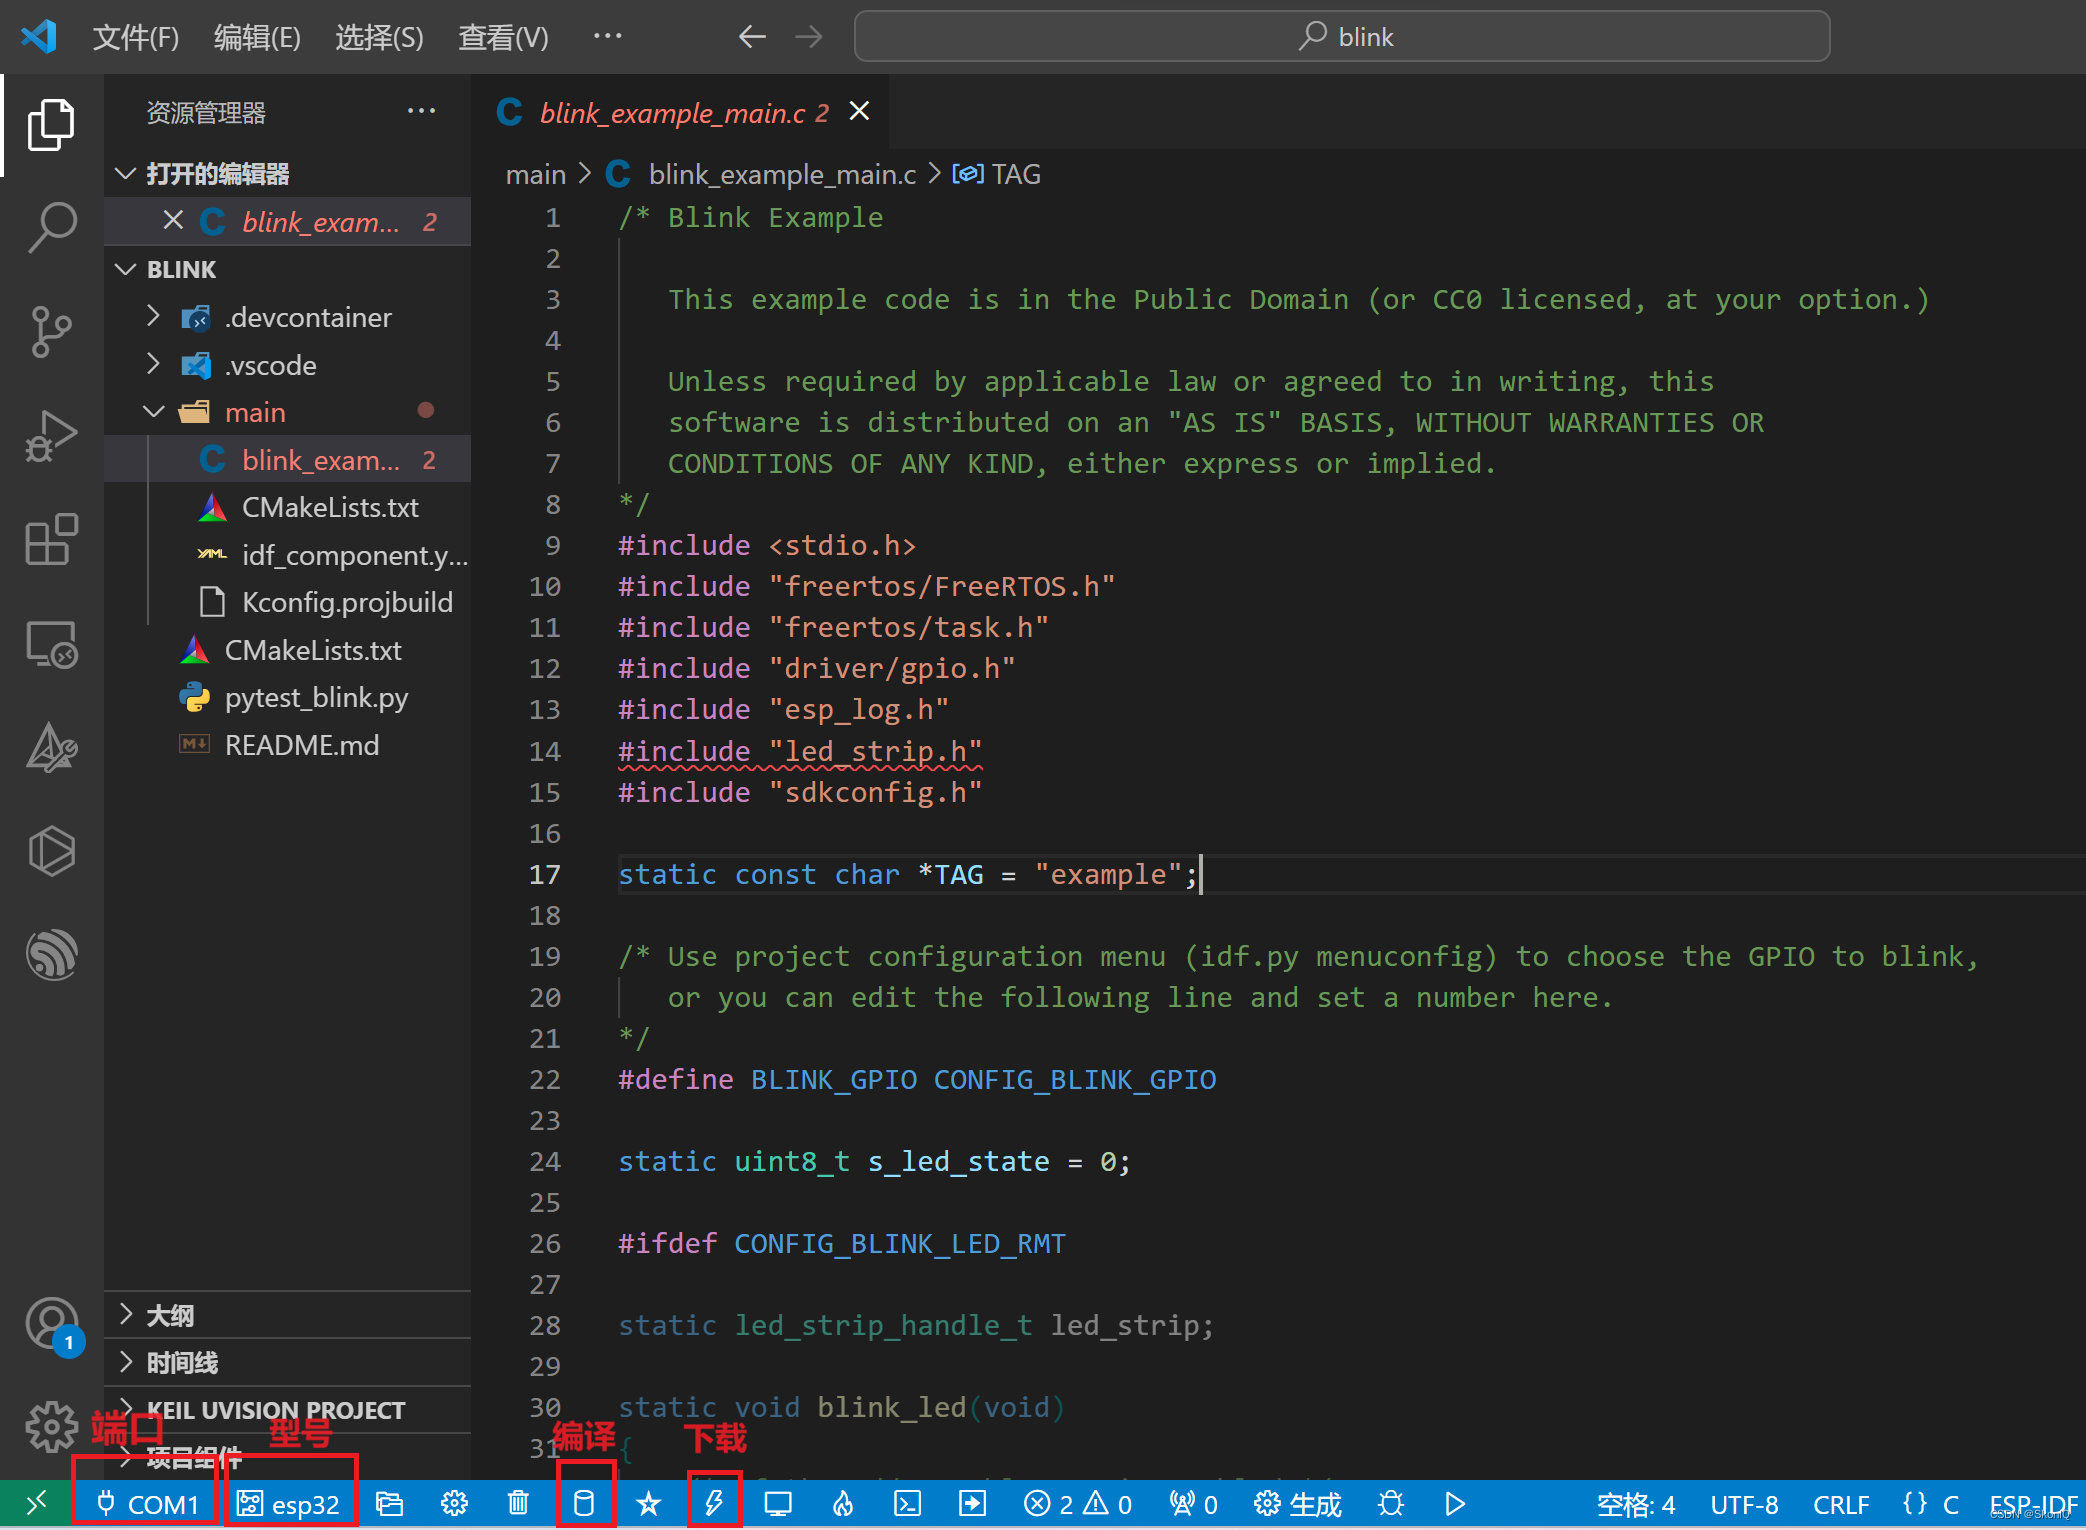The height and width of the screenshot is (1530, 2086).
Task: Click the full clean trash icon
Action: coord(518,1503)
